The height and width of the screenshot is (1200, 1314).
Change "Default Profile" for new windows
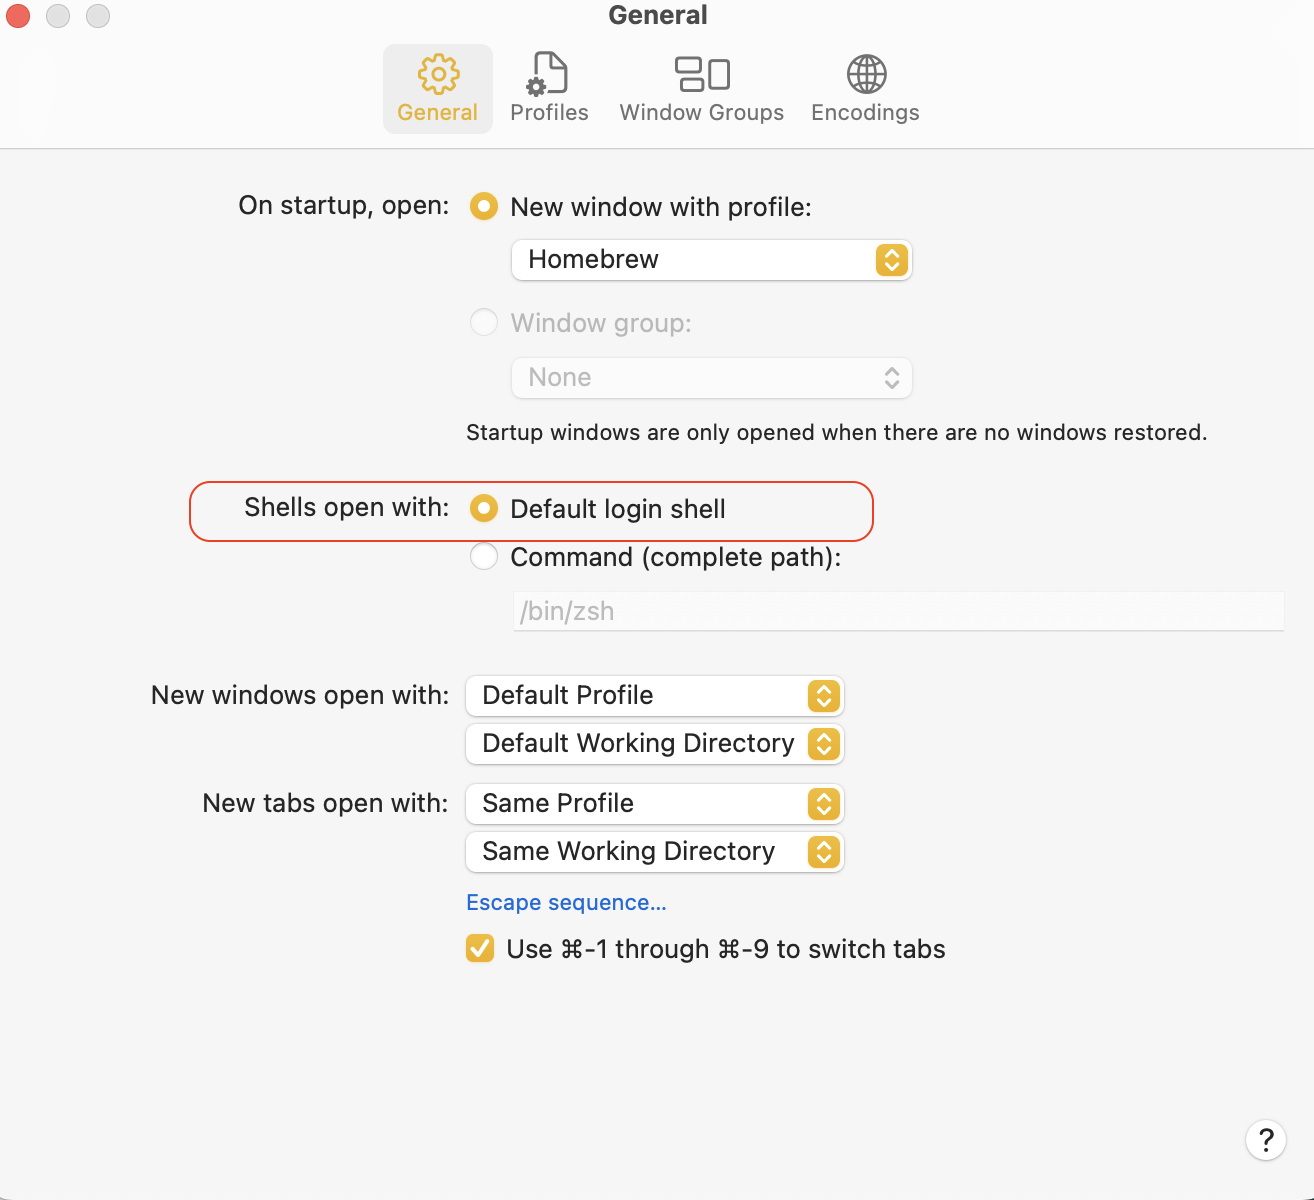pyautogui.click(x=654, y=695)
